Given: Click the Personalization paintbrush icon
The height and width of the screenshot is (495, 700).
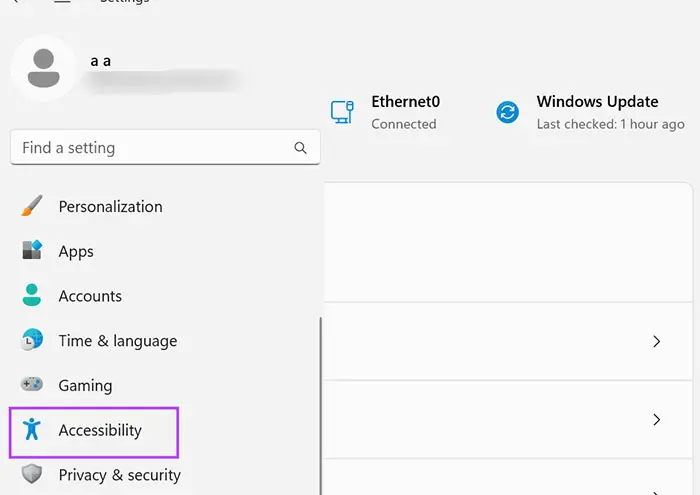Looking at the screenshot, I should [32, 207].
